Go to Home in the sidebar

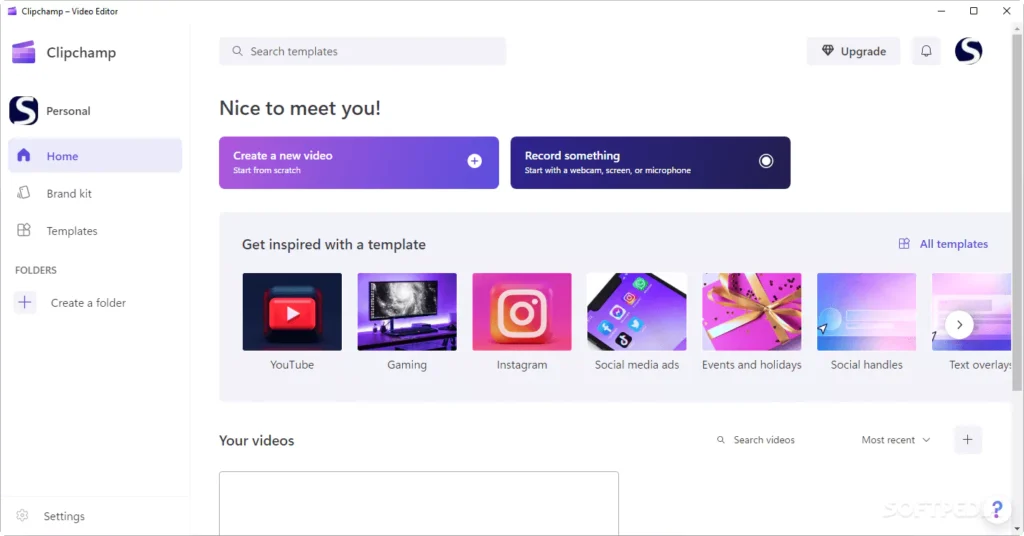click(95, 155)
